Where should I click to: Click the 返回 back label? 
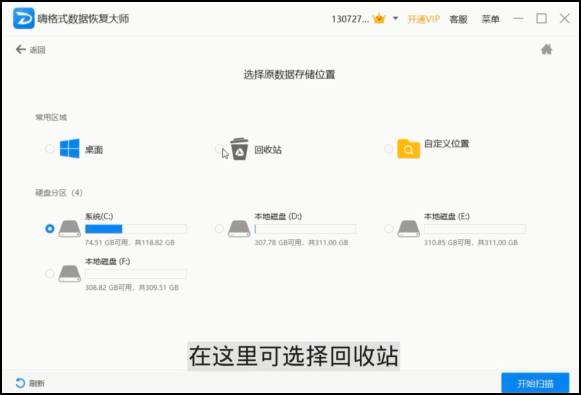[x=37, y=50]
